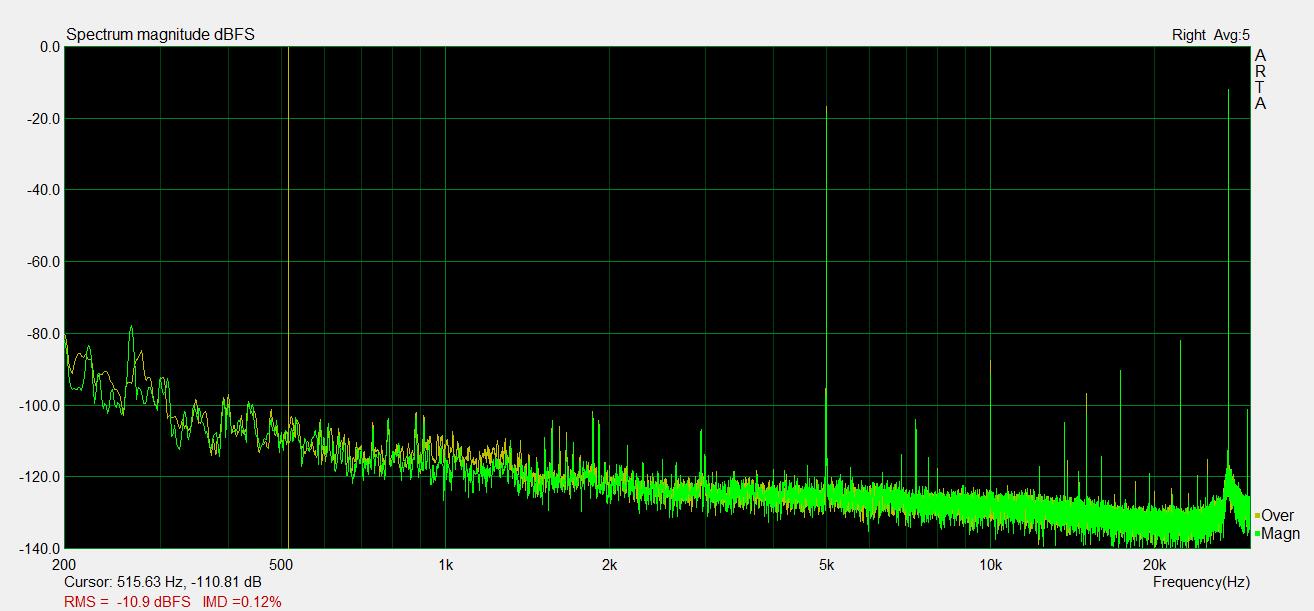Select the 'Over' legend entry
This screenshot has height=611, width=1314.
tap(1274, 516)
